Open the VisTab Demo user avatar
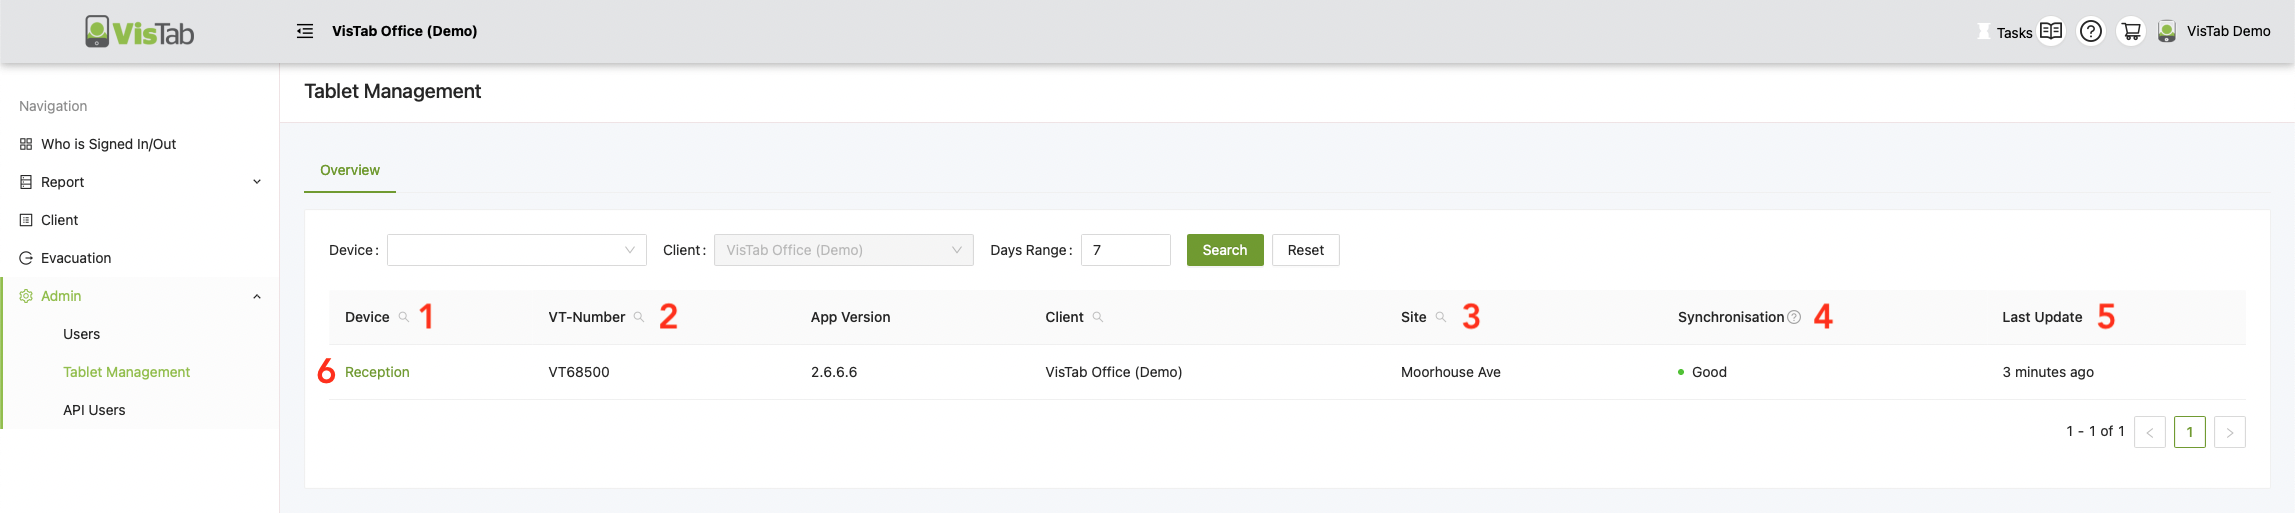Screen dimensions: 2295x513 tap(2167, 31)
